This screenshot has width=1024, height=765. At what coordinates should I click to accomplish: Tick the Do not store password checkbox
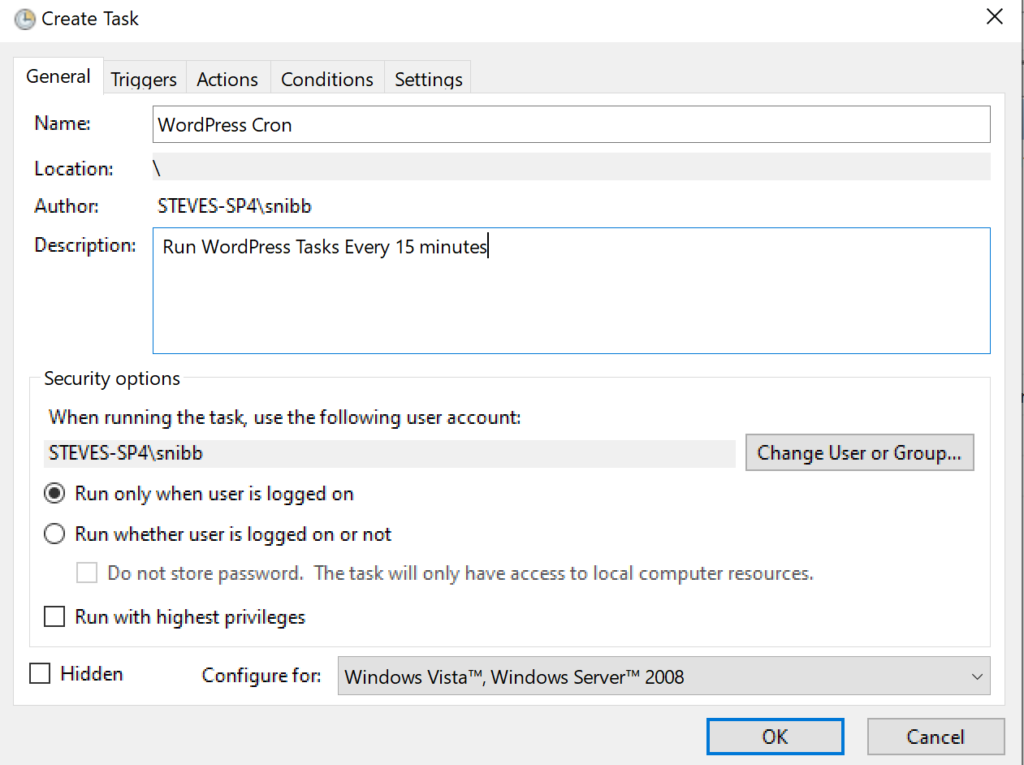[x=88, y=573]
